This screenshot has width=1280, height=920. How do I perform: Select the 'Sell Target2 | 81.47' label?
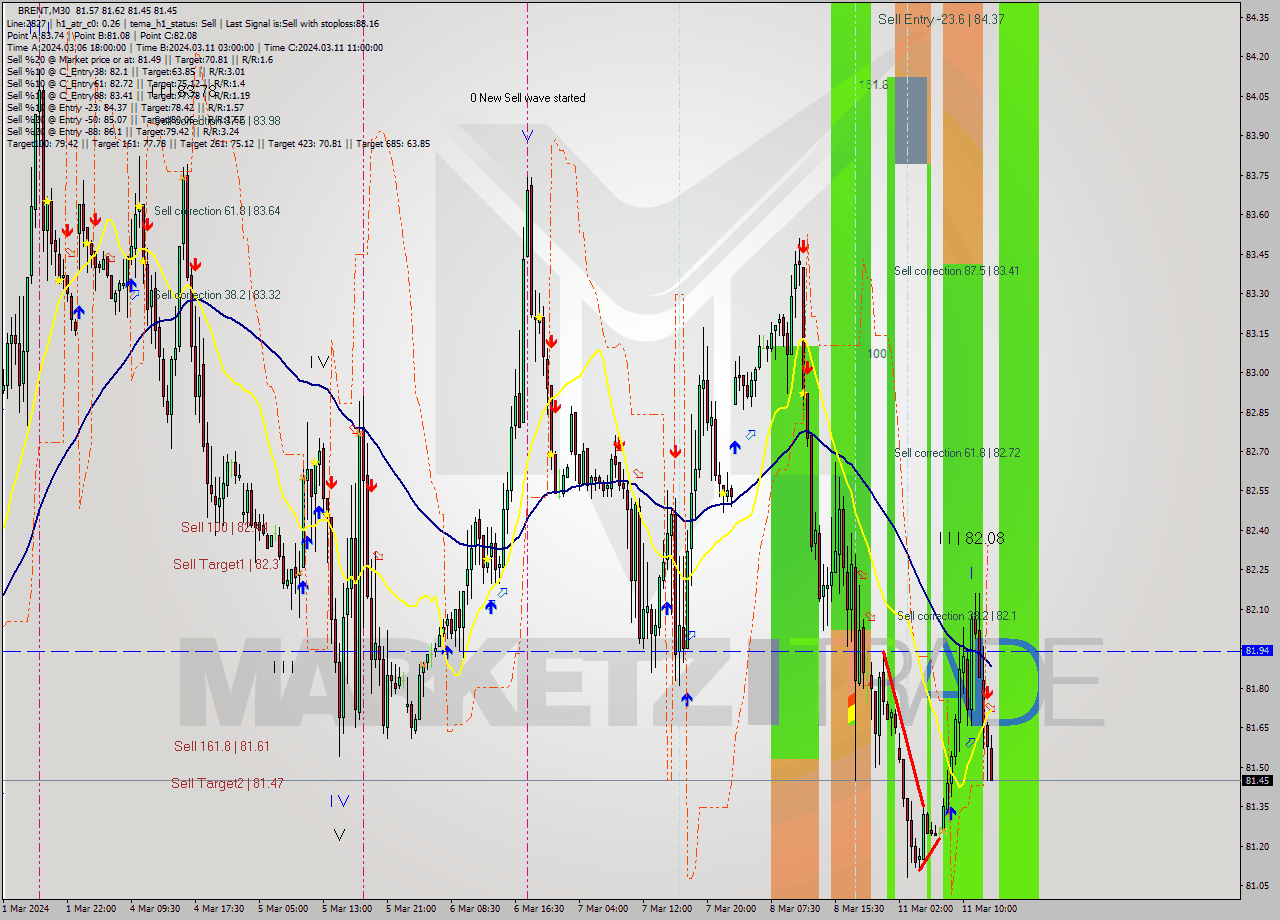pyautogui.click(x=227, y=783)
